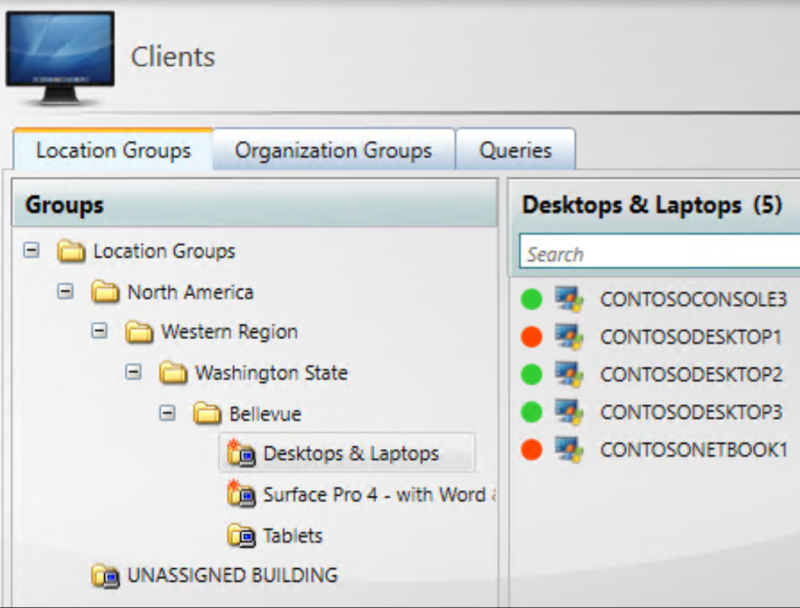
Task: Collapse the Location Groups root node
Action: click(x=32, y=251)
